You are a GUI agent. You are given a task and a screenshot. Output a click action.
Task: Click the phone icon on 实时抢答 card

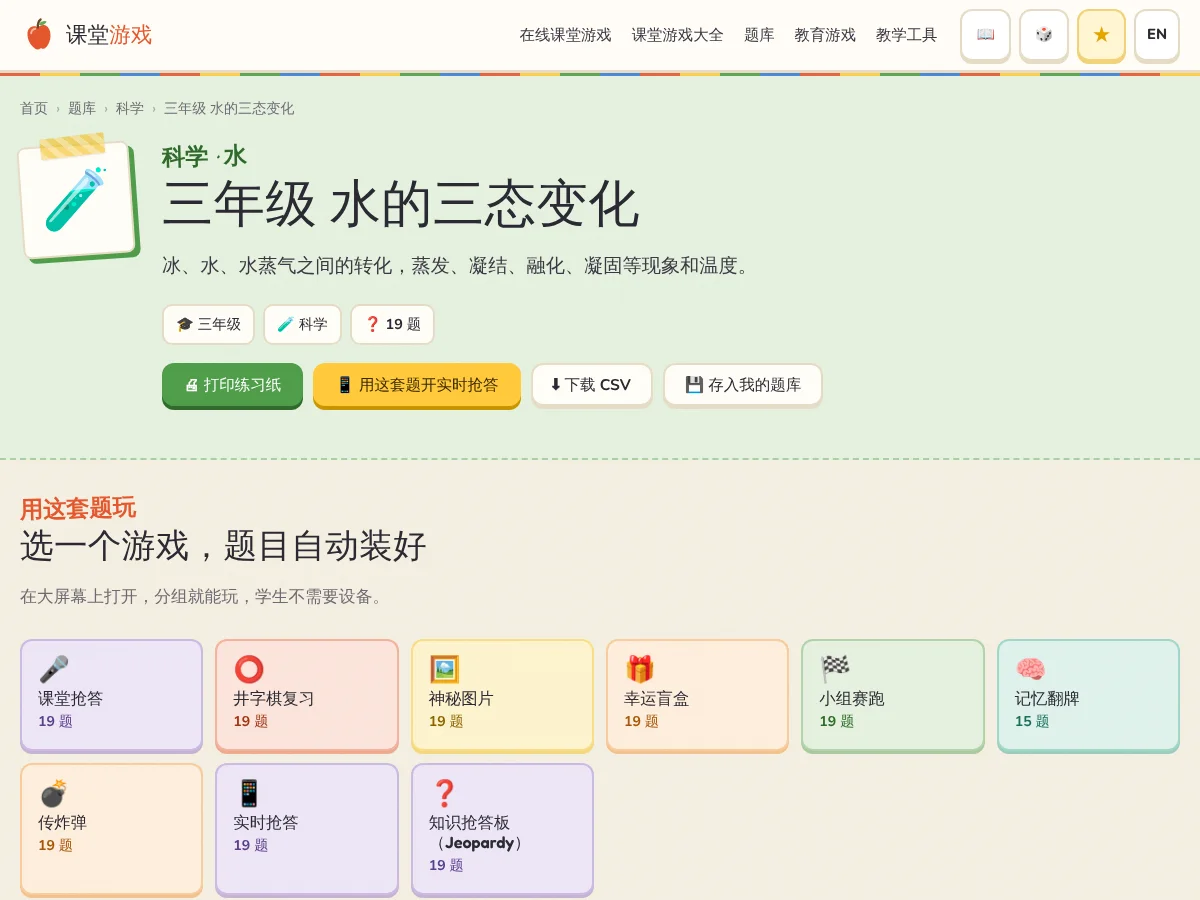pyautogui.click(x=249, y=793)
